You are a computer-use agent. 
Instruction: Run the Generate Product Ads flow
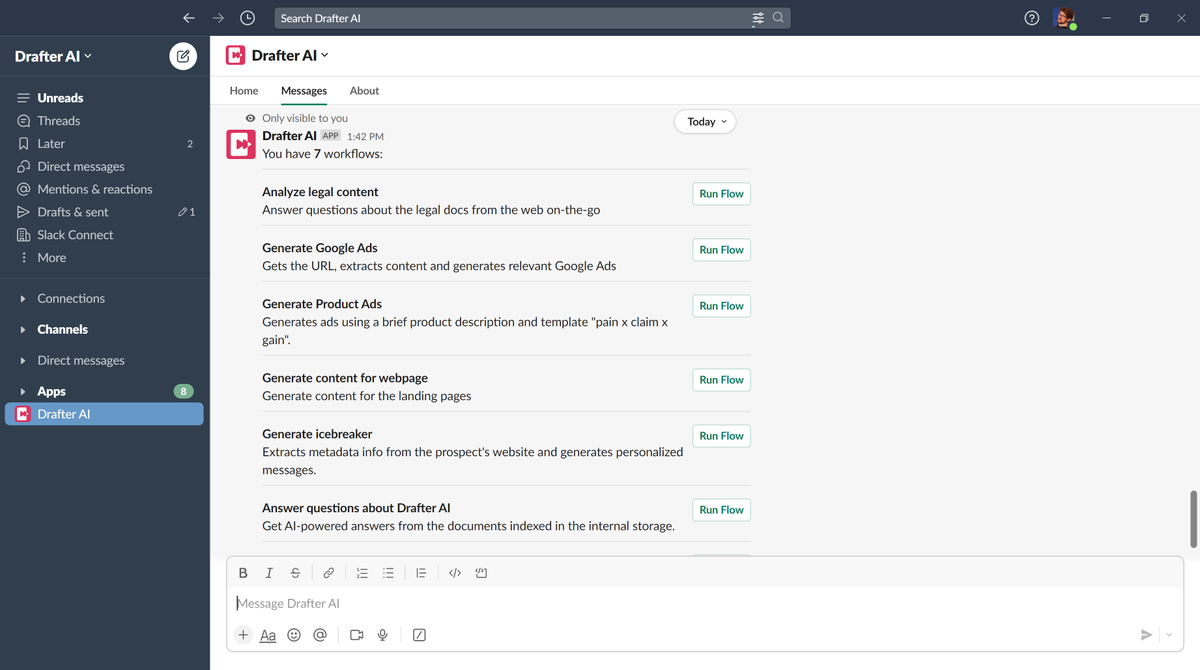point(721,306)
